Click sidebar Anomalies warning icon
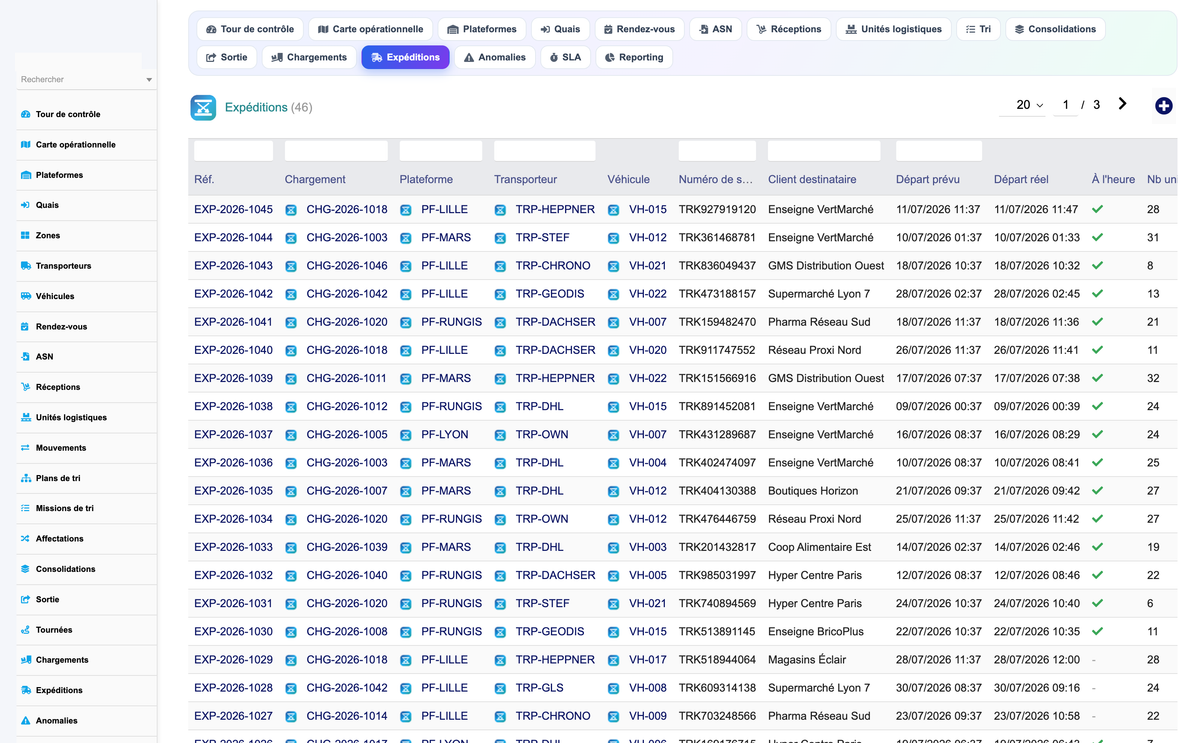 click(x=25, y=721)
